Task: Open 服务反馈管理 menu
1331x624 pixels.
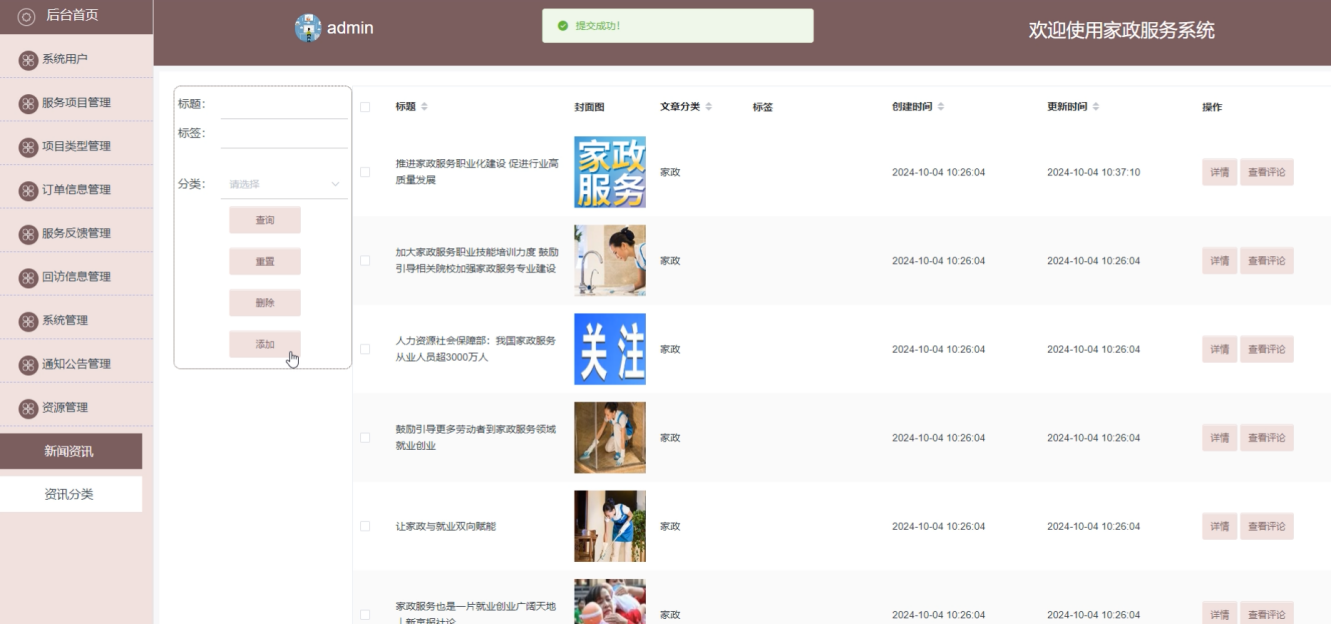Action: click(76, 234)
